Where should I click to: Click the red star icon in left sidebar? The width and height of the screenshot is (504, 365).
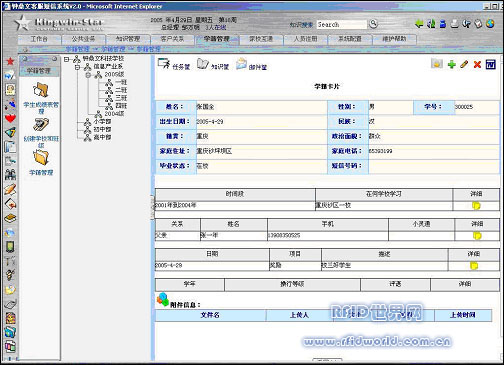click(x=10, y=61)
